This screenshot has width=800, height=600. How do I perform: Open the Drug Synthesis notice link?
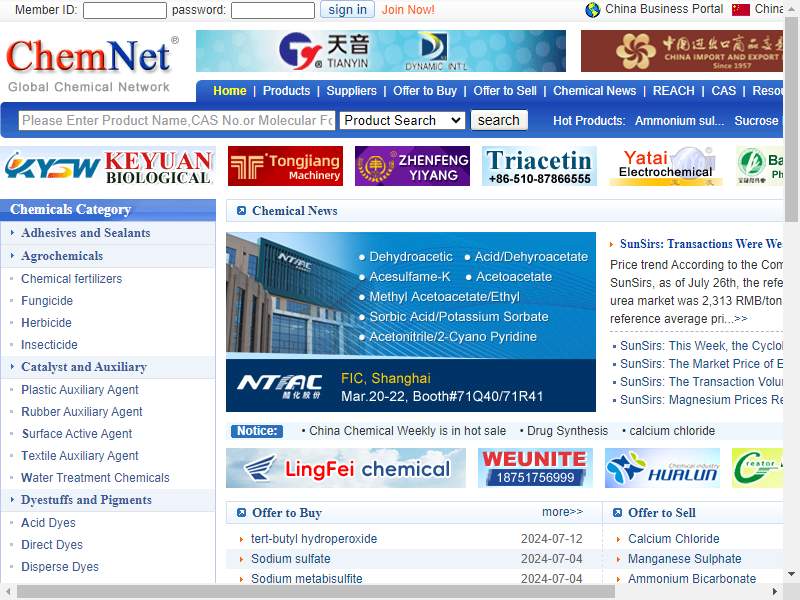(x=567, y=431)
